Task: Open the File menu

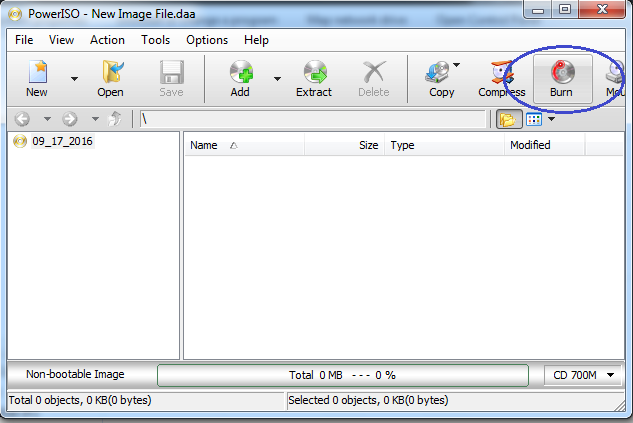Action: coord(24,40)
